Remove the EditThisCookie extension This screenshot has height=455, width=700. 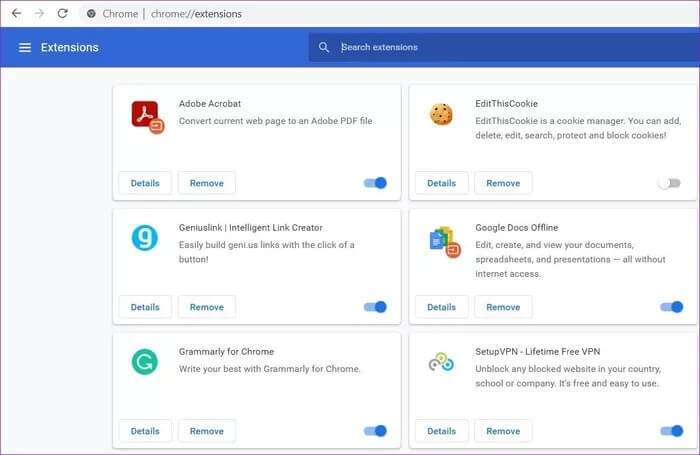[503, 183]
